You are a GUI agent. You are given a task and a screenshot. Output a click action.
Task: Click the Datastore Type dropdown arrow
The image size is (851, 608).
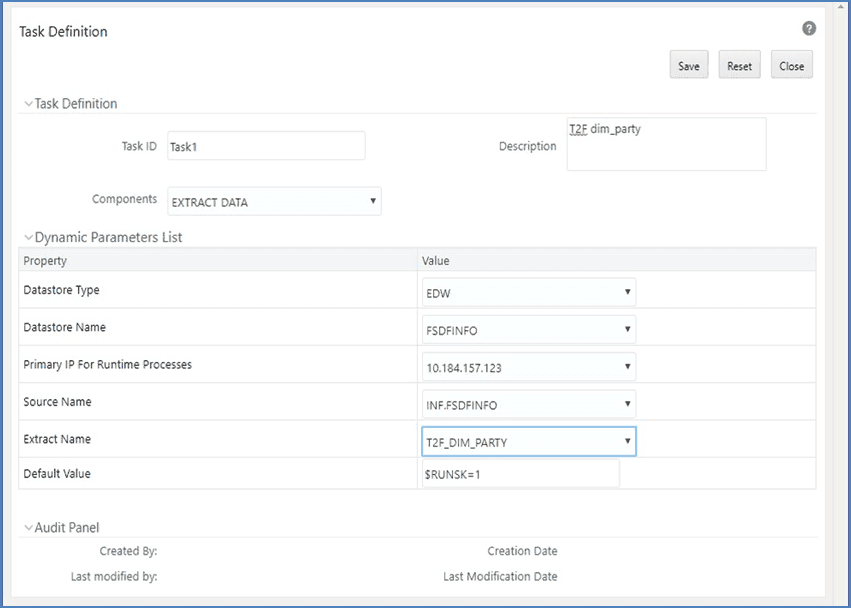(630, 291)
